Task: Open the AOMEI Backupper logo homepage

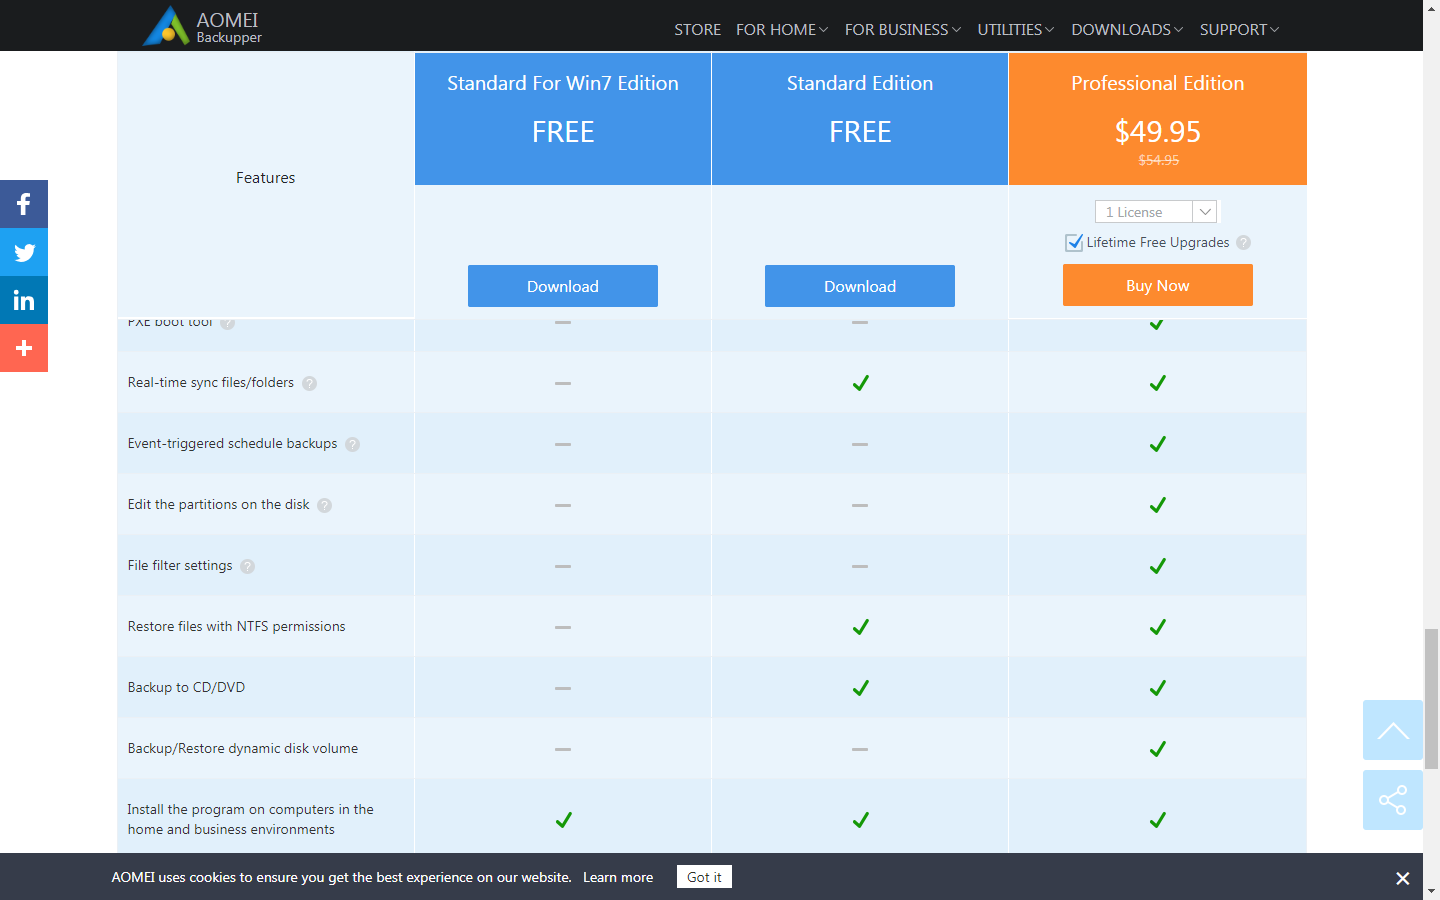Action: pos(202,27)
